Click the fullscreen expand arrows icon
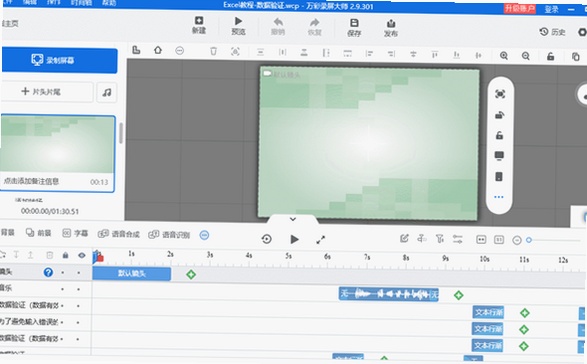The width and height of the screenshot is (587, 364). (320, 240)
